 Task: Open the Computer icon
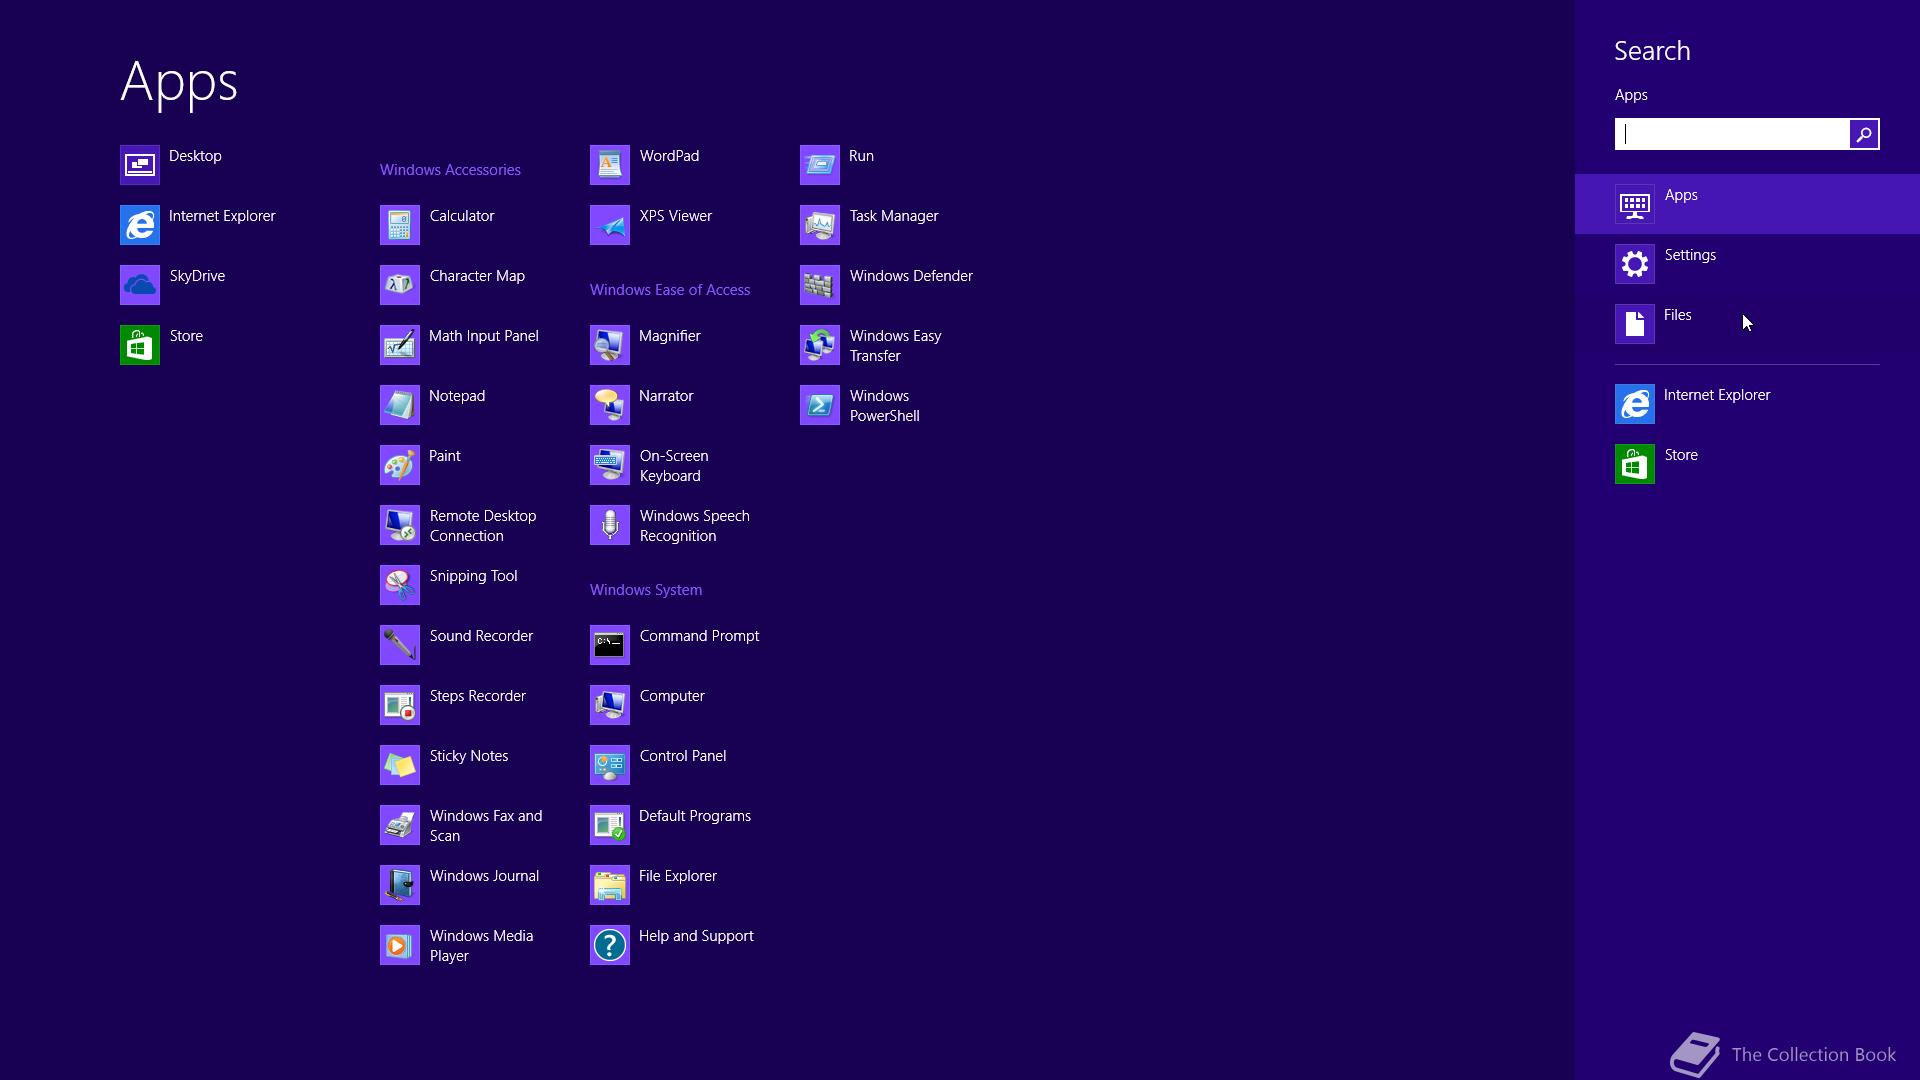(x=610, y=705)
